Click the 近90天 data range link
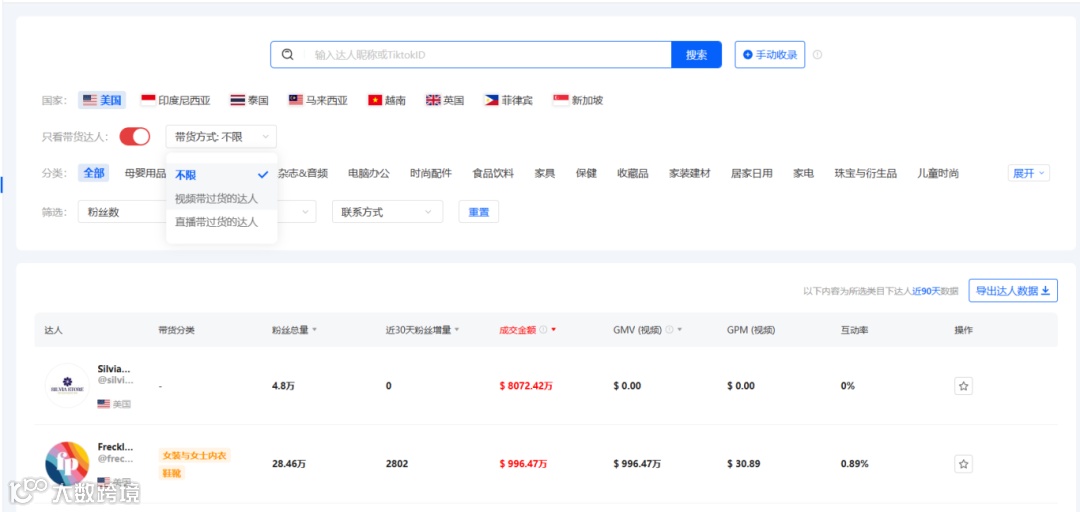Screen dimensions: 1080x512 (926, 291)
